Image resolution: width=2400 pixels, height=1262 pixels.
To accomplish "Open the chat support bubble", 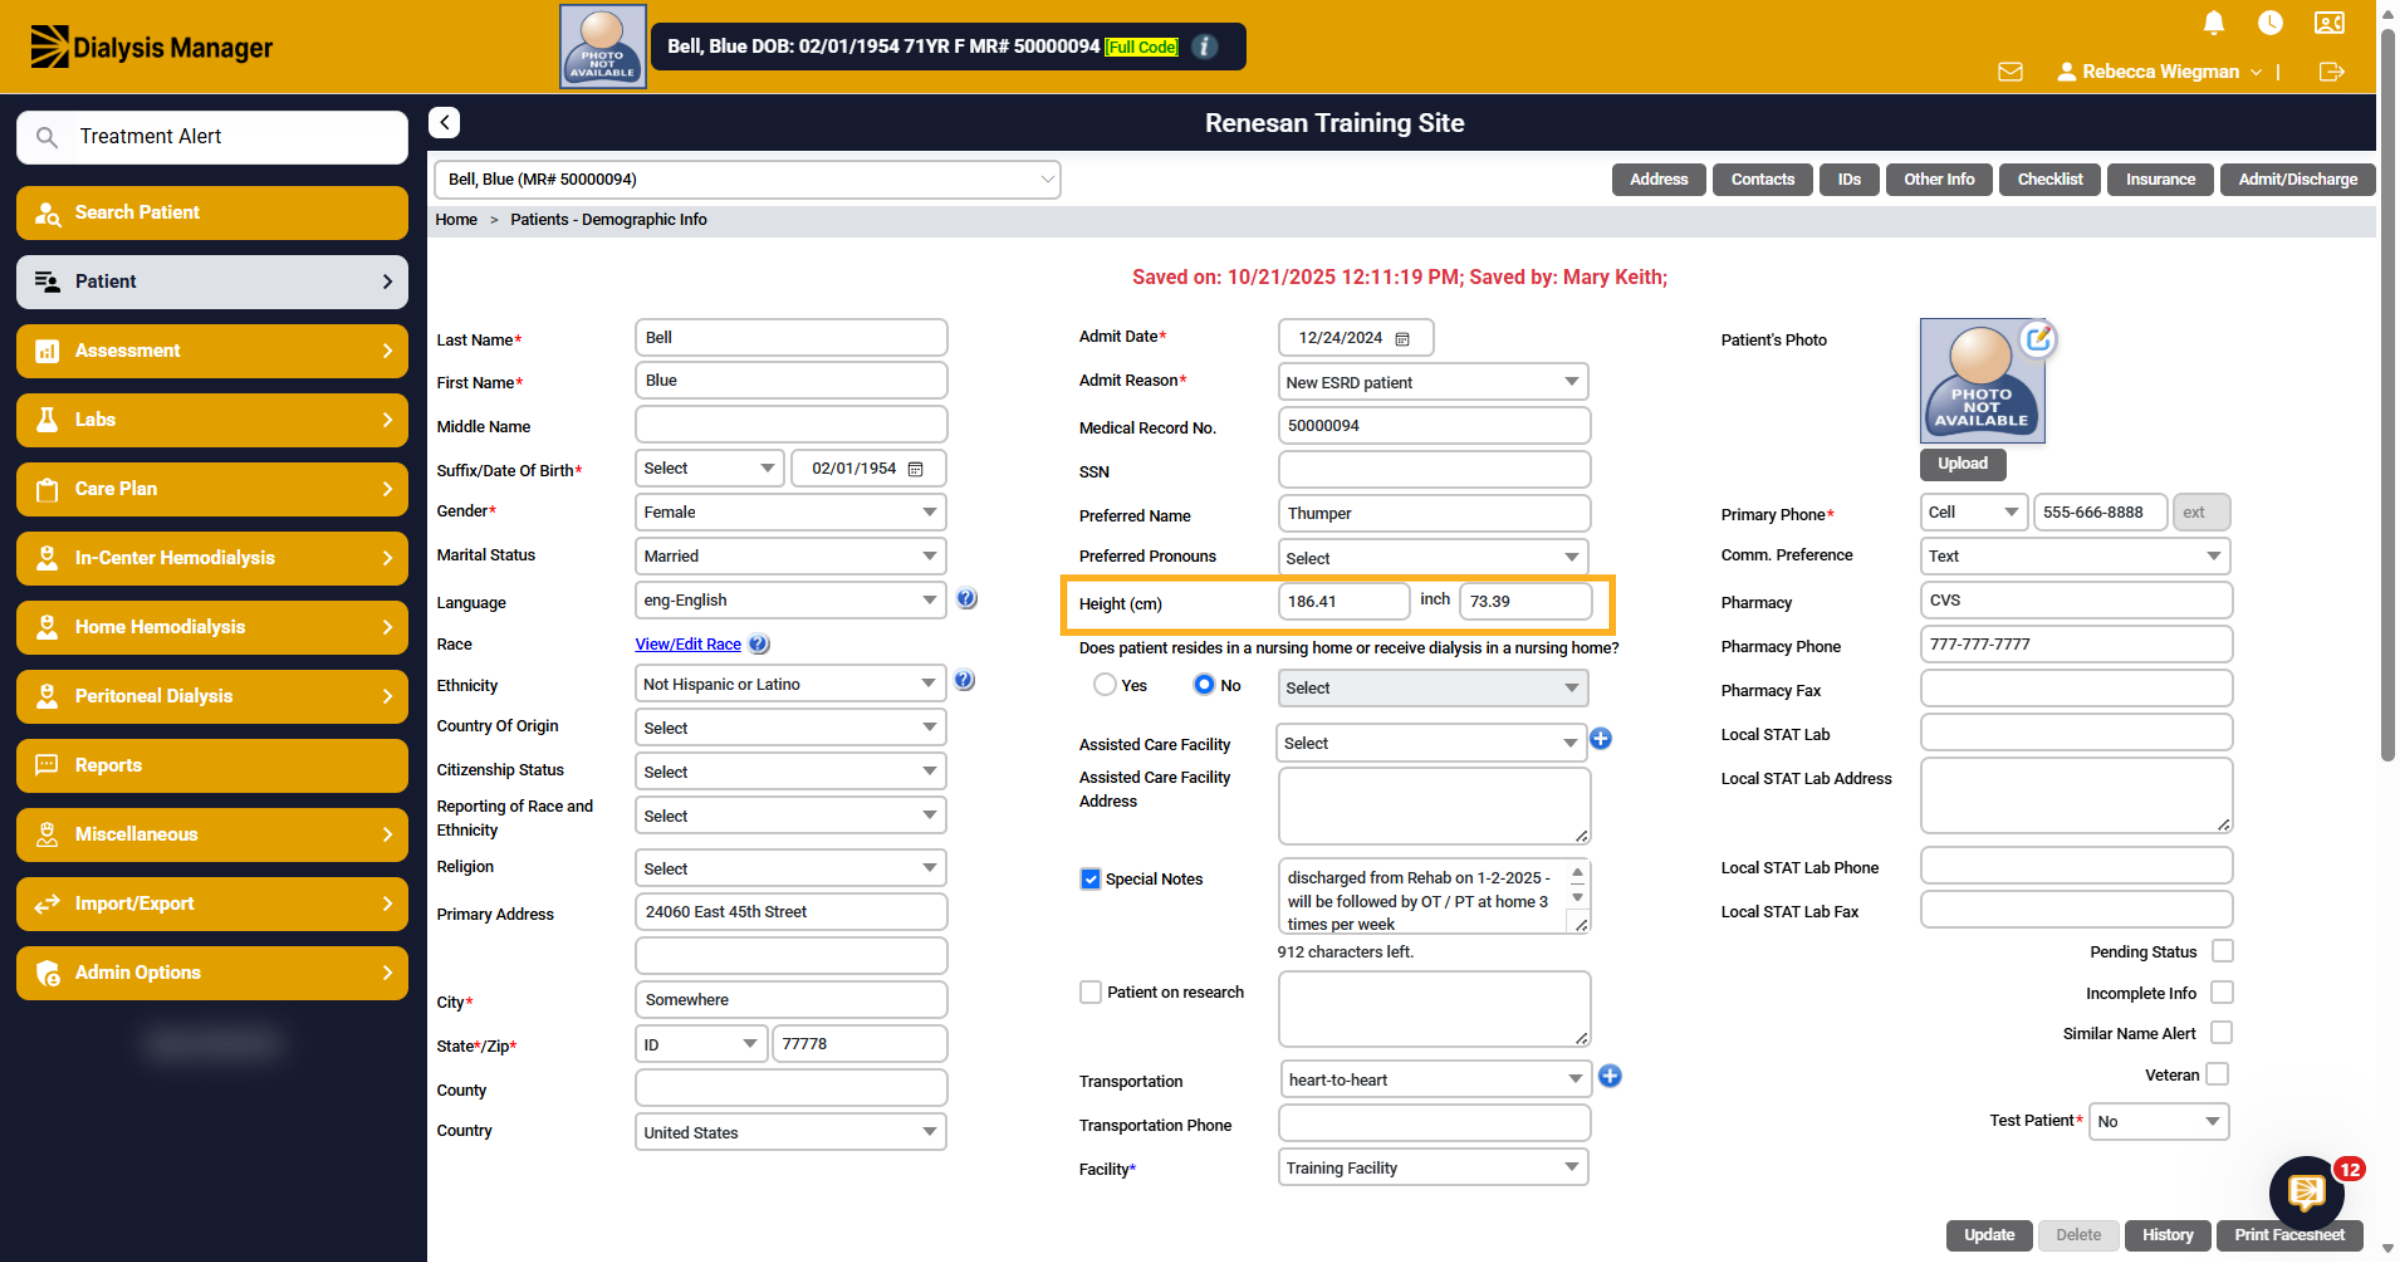I will tap(2307, 1192).
